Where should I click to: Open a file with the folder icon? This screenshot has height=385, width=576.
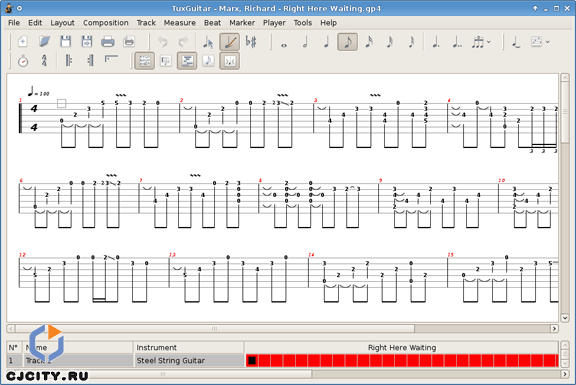click(x=44, y=42)
